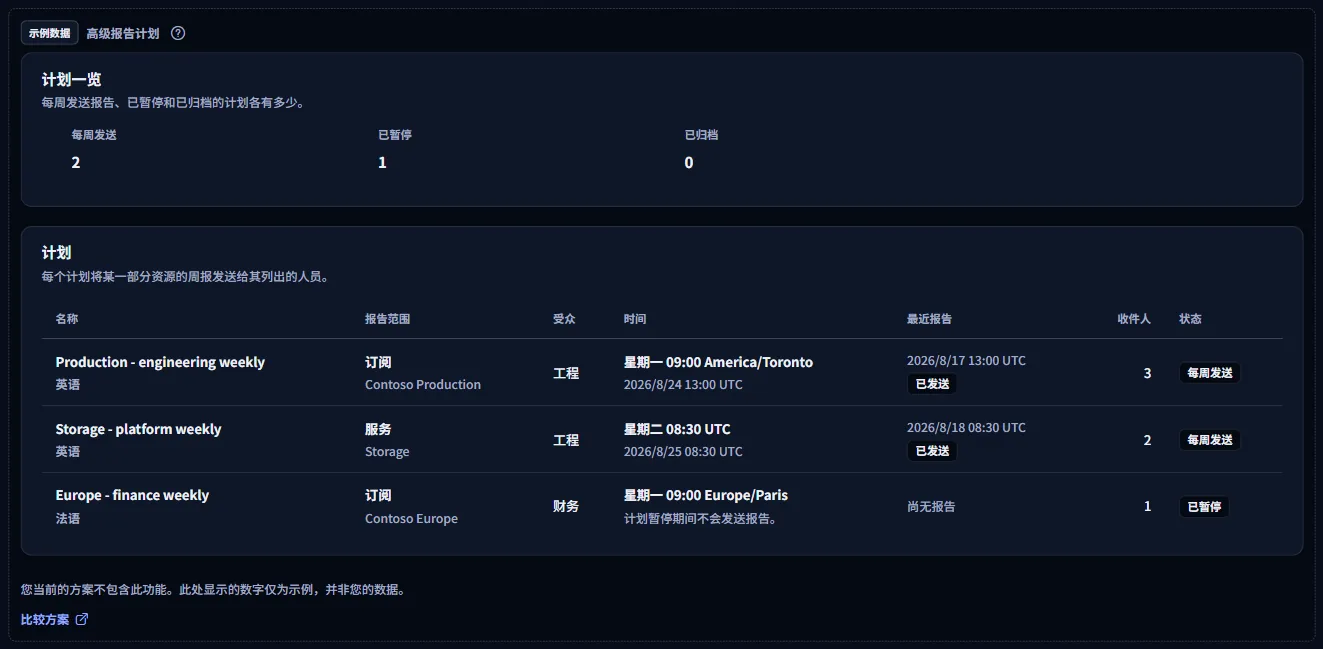Click 2026/8/17 13:00 UTC latest report
1323x649 pixels.
click(966, 360)
